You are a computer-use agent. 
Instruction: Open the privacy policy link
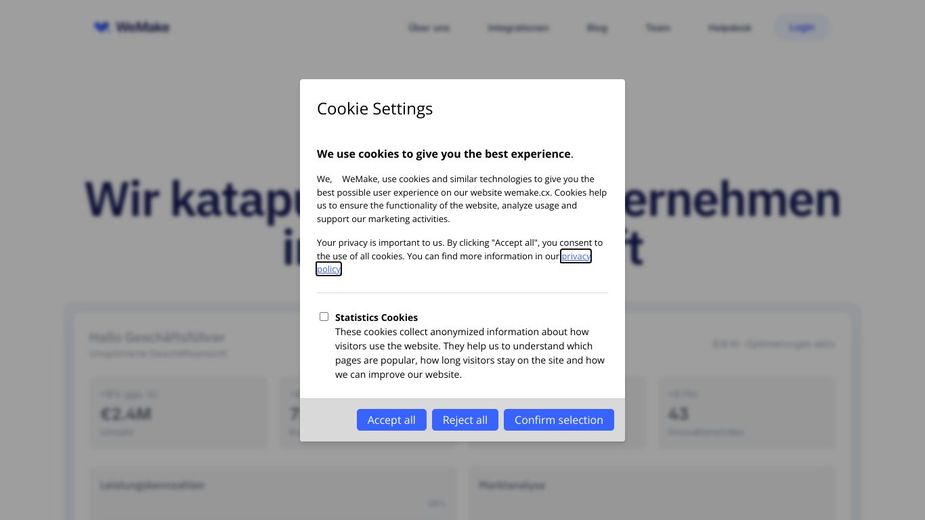point(575,256)
